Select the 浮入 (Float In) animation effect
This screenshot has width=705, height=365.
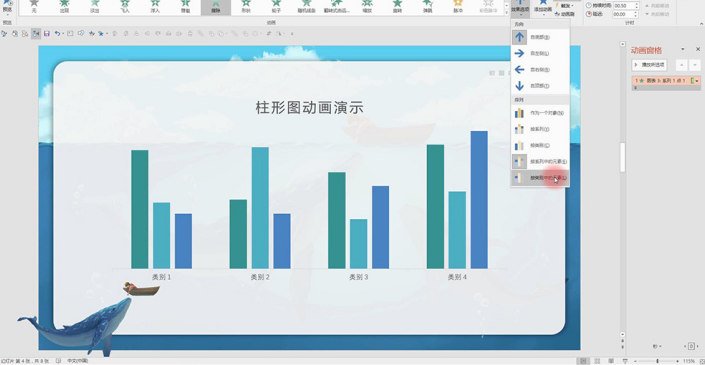155,7
